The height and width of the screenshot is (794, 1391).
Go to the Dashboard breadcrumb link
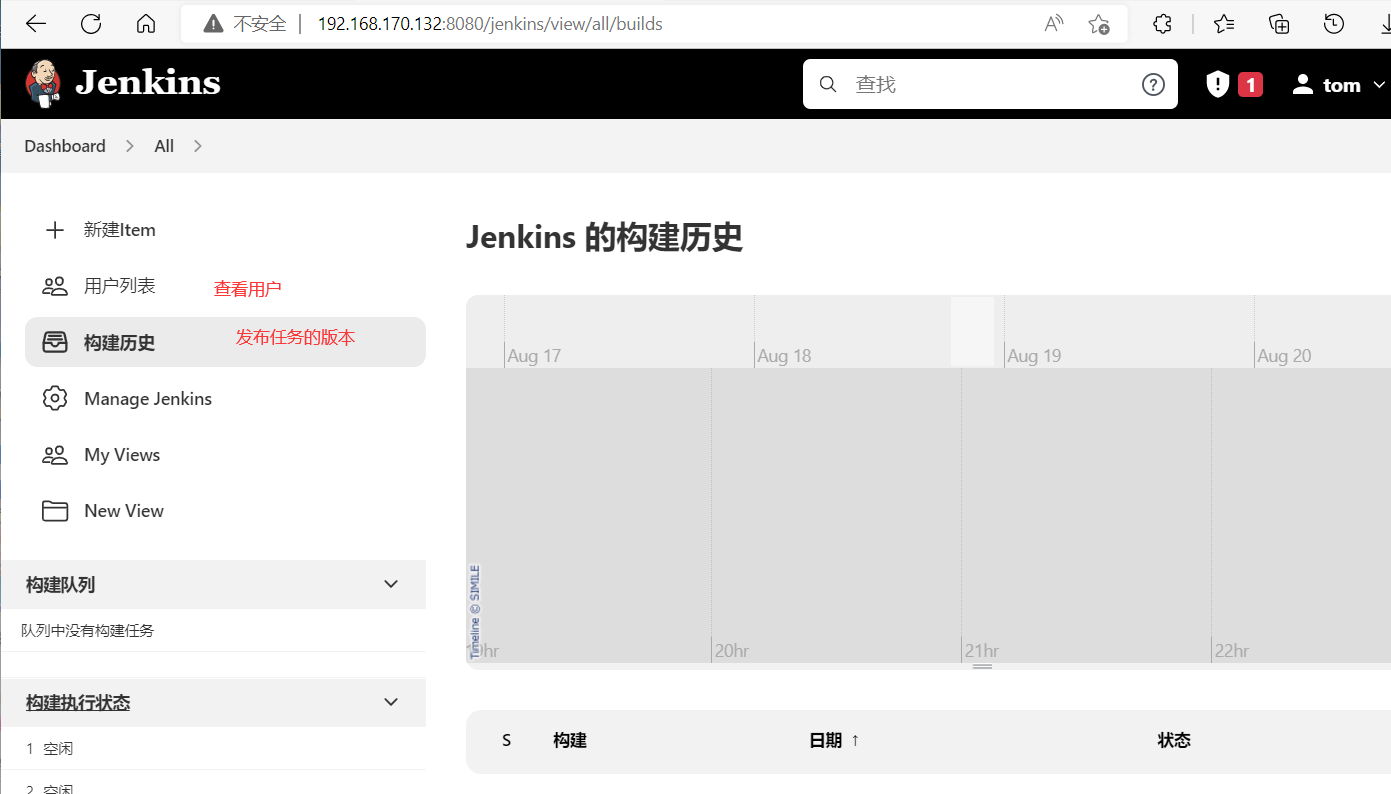65,146
